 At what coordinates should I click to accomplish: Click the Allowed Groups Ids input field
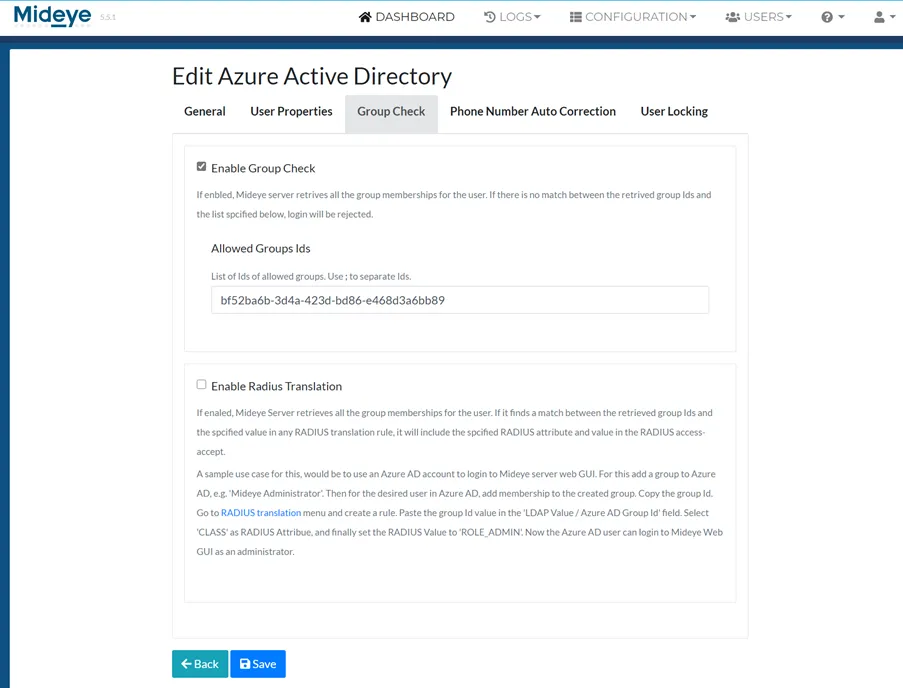(459, 299)
